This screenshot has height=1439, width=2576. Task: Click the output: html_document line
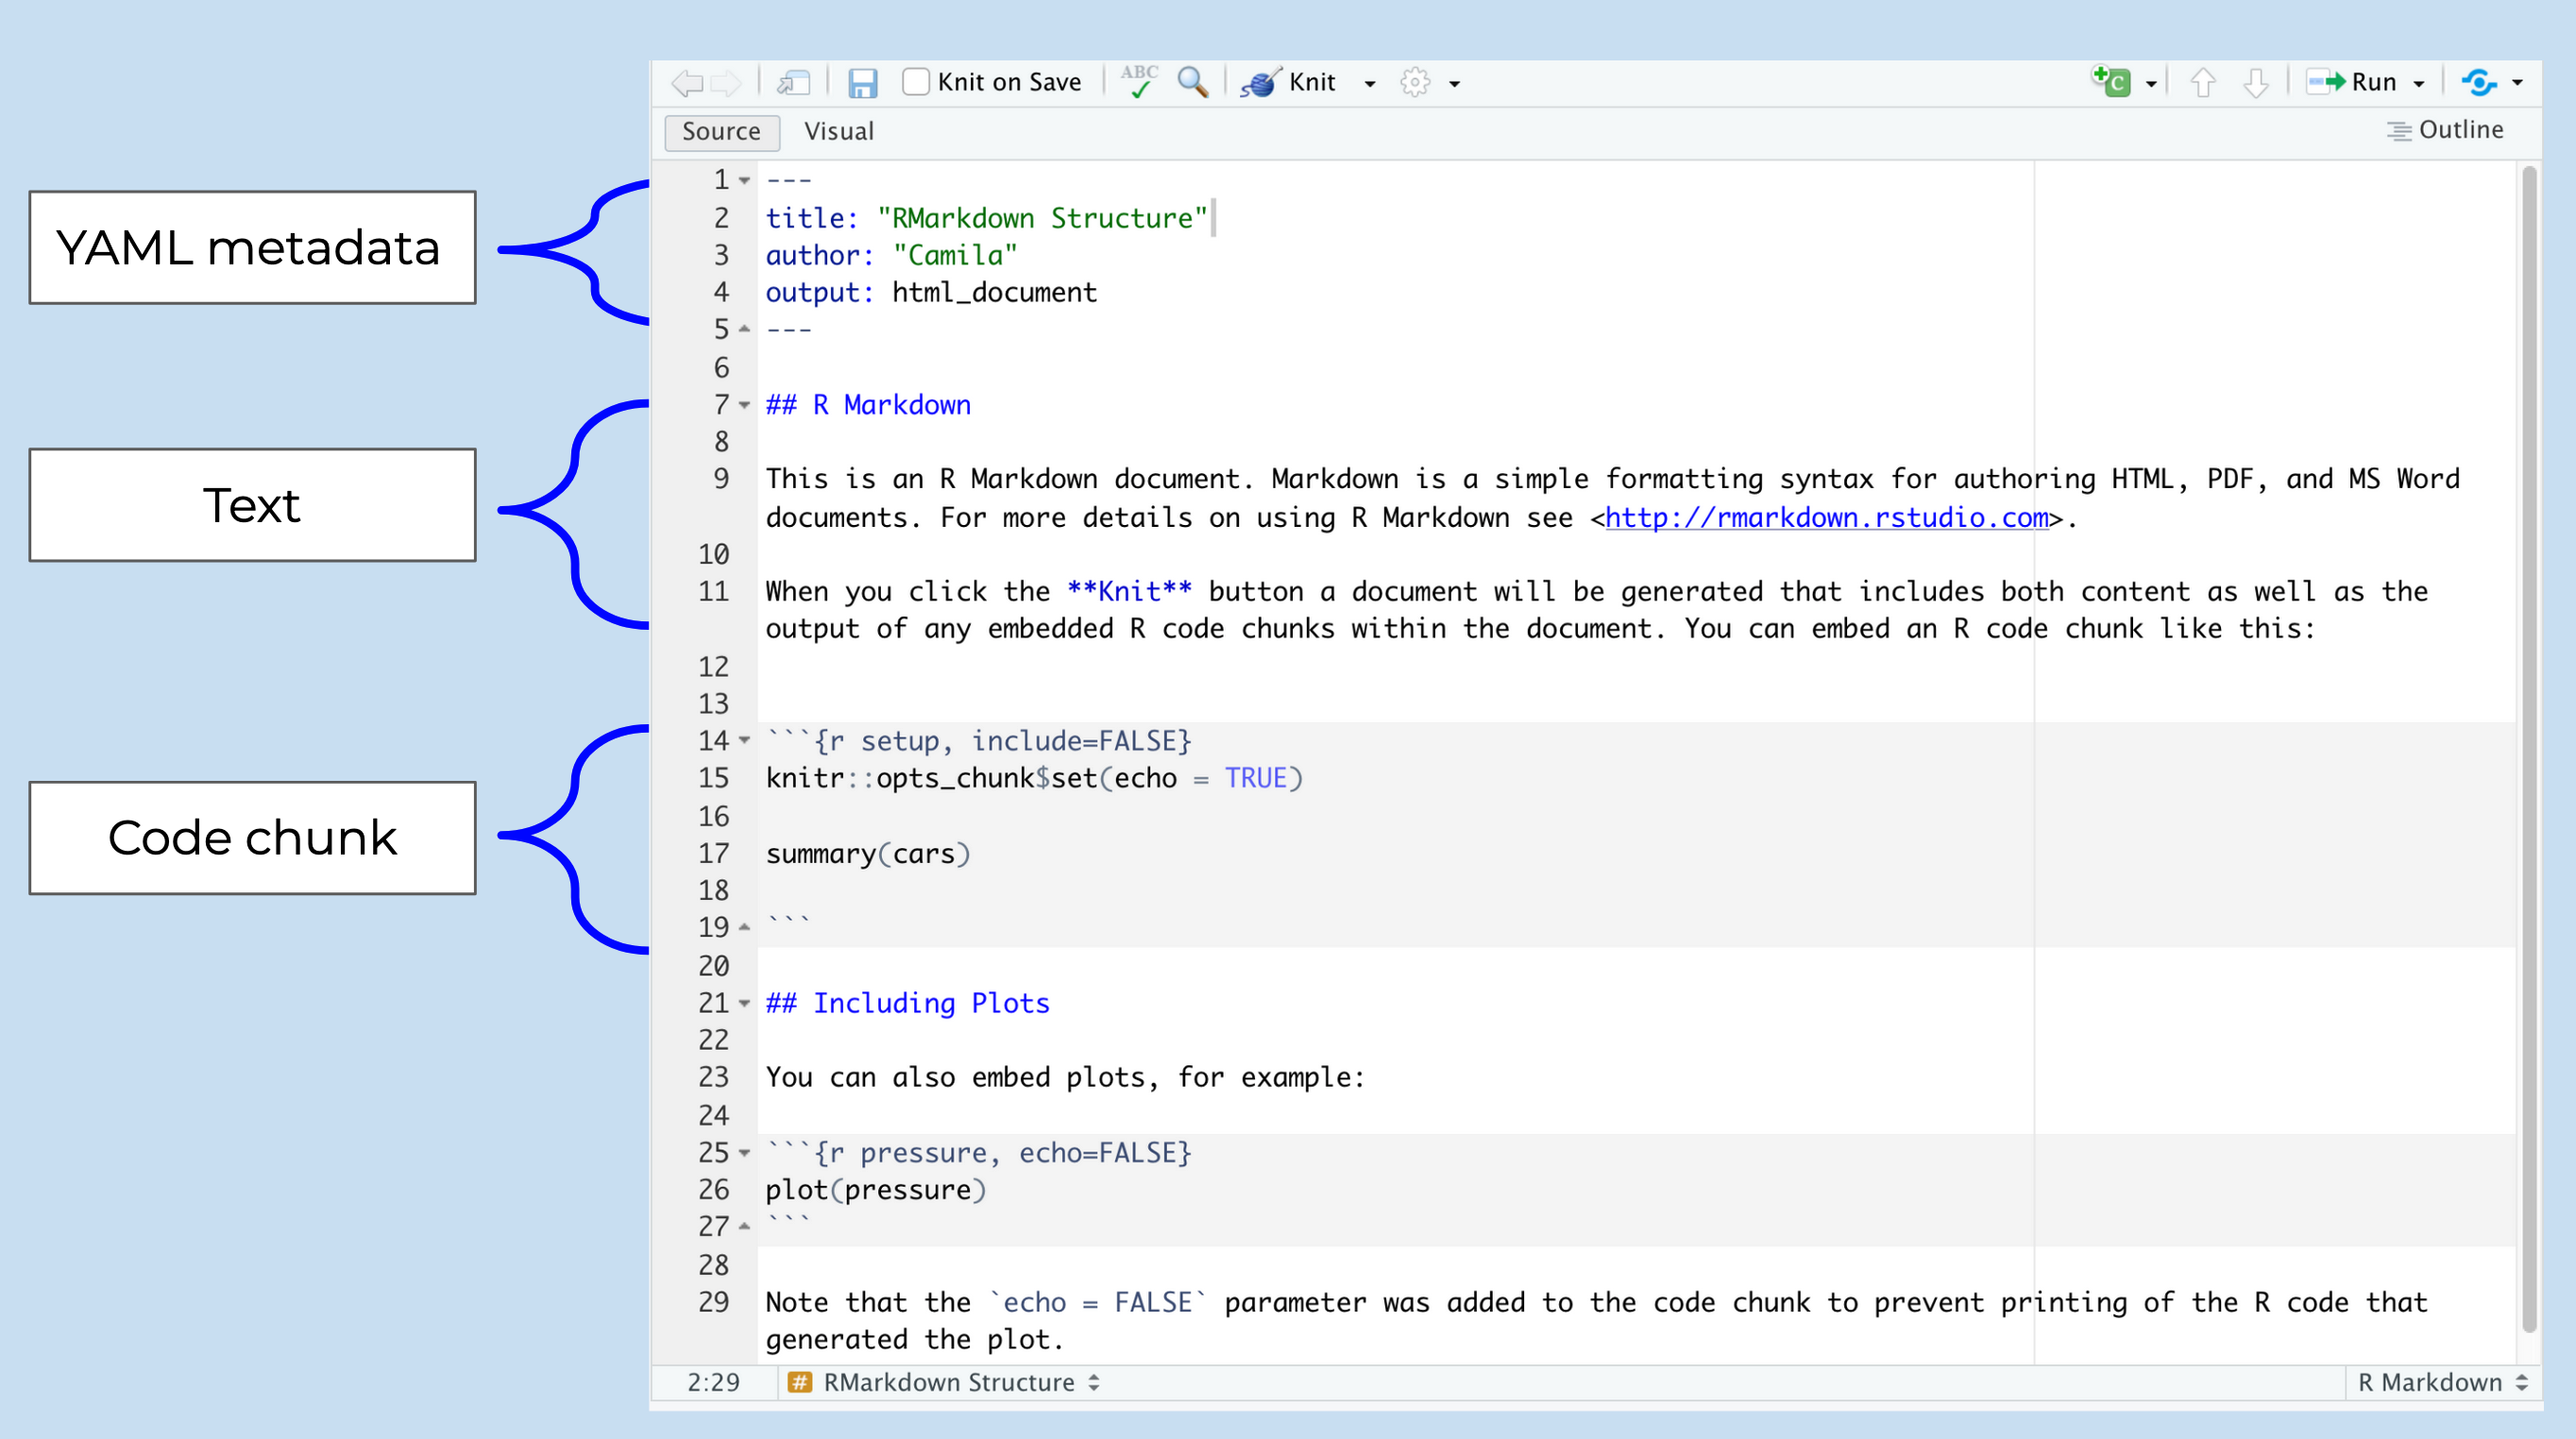point(931,292)
